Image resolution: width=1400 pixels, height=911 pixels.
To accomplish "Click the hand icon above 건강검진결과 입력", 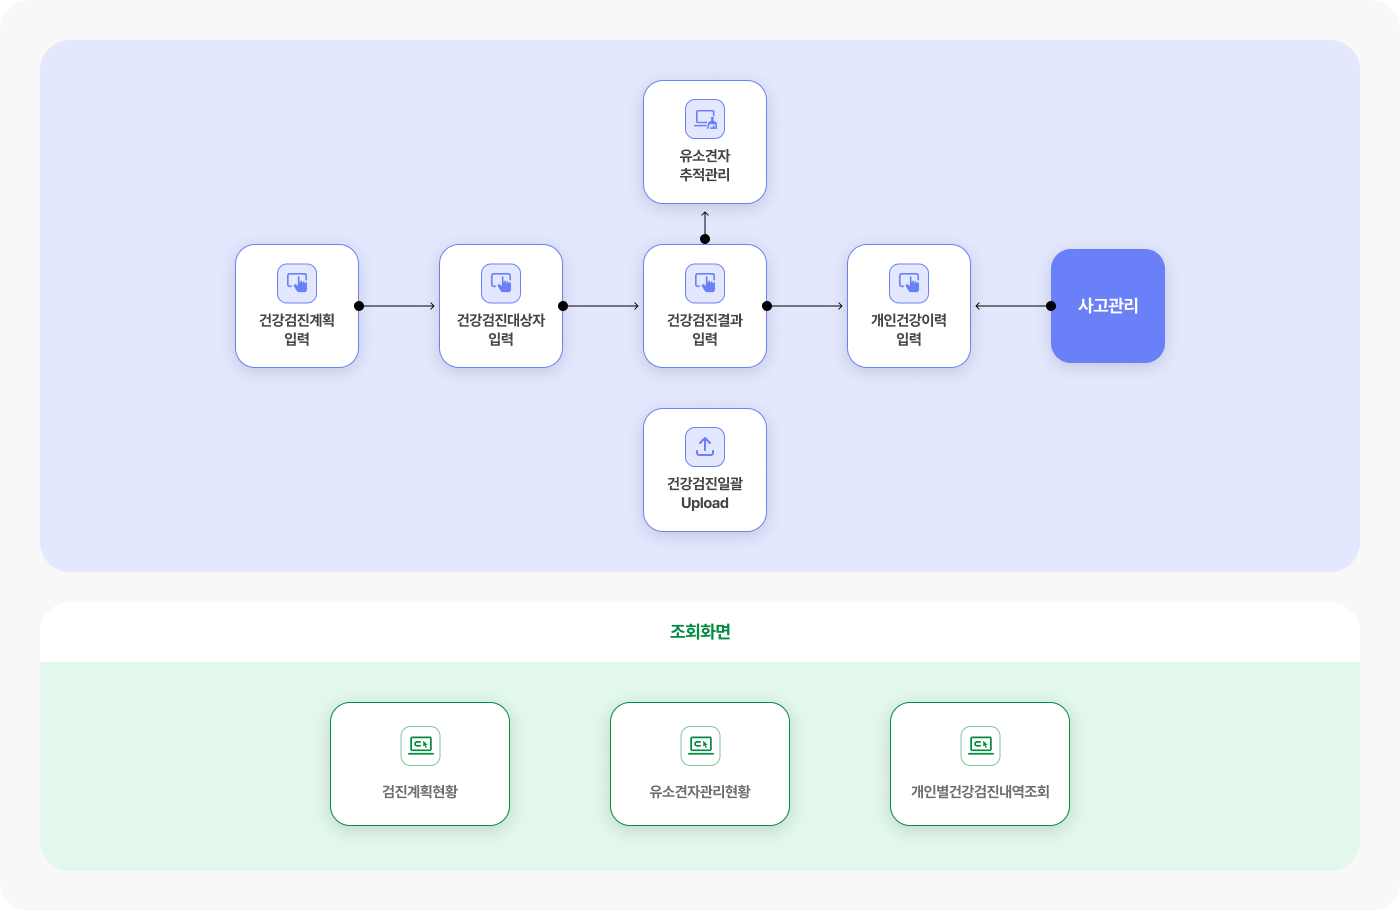I will [x=705, y=283].
